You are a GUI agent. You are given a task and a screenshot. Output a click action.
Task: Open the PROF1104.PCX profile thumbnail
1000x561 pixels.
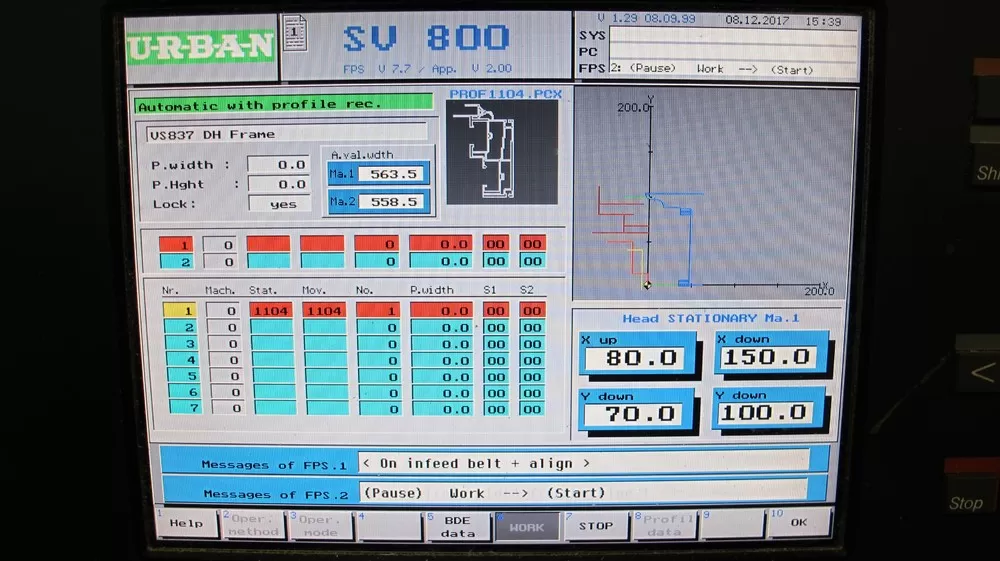point(501,151)
